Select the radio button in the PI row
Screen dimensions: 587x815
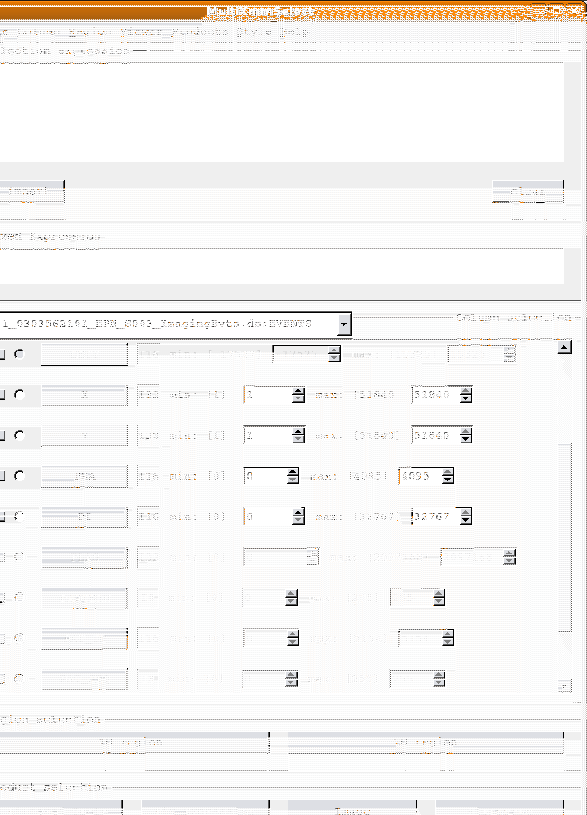click(19, 516)
